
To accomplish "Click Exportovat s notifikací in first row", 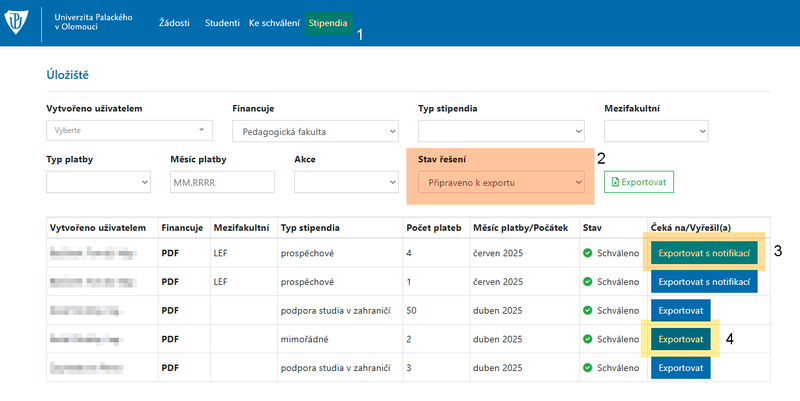I will coord(704,254).
